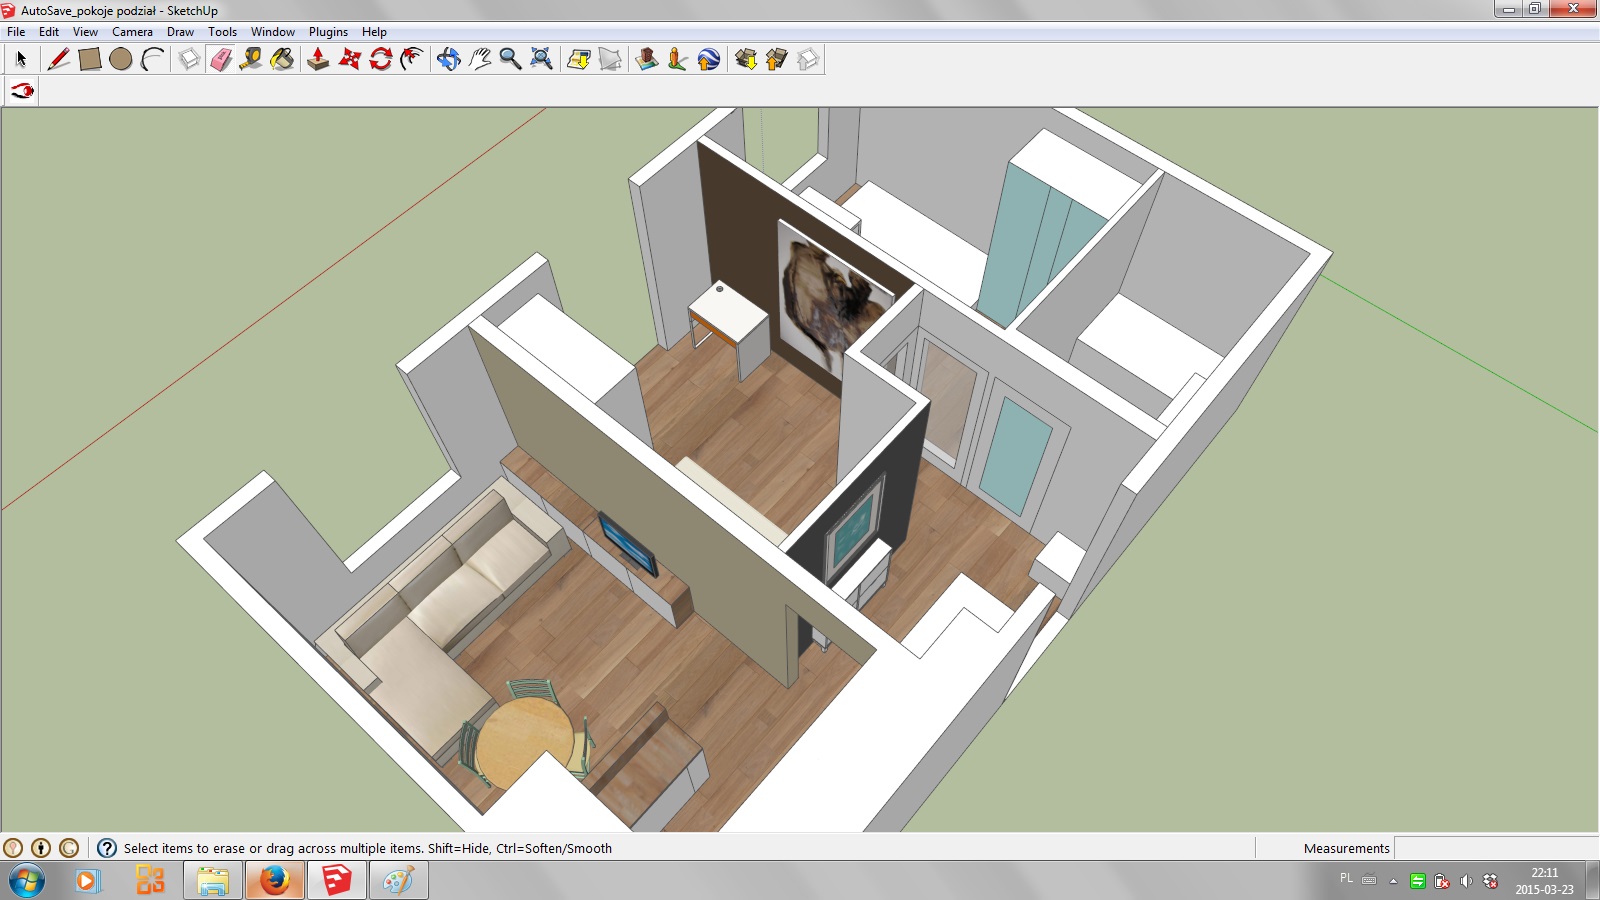This screenshot has width=1600, height=900.
Task: Choose the Paint Bucket tool
Action: (283, 60)
